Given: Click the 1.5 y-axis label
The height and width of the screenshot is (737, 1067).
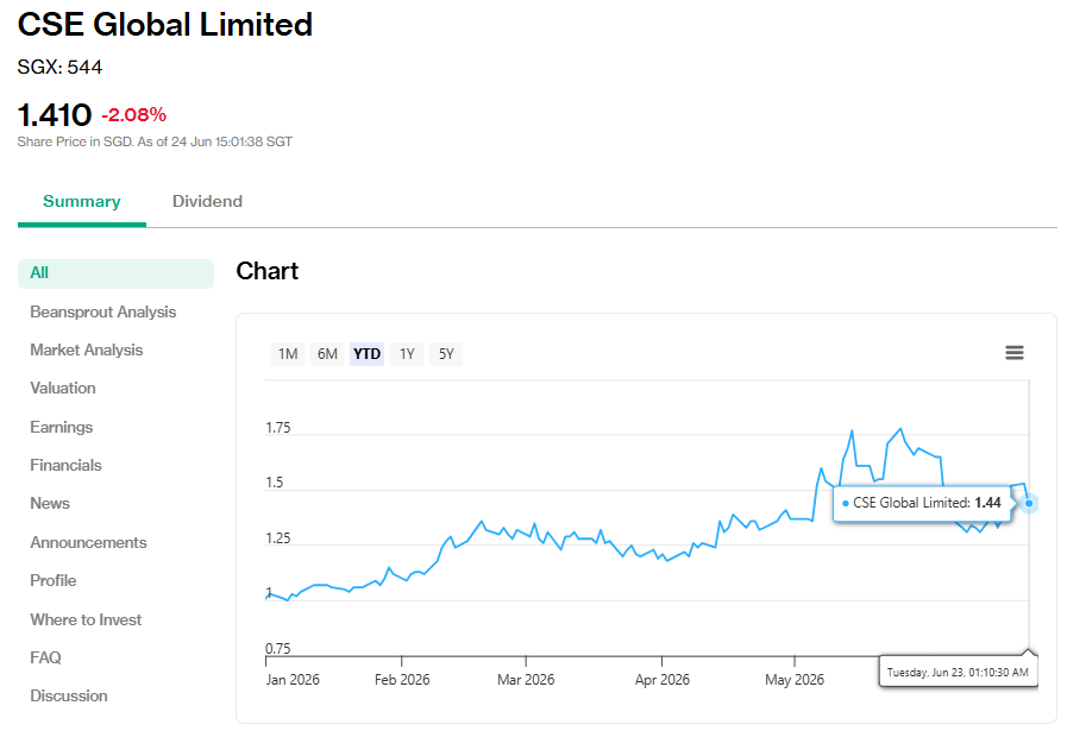Looking at the screenshot, I should (274, 482).
